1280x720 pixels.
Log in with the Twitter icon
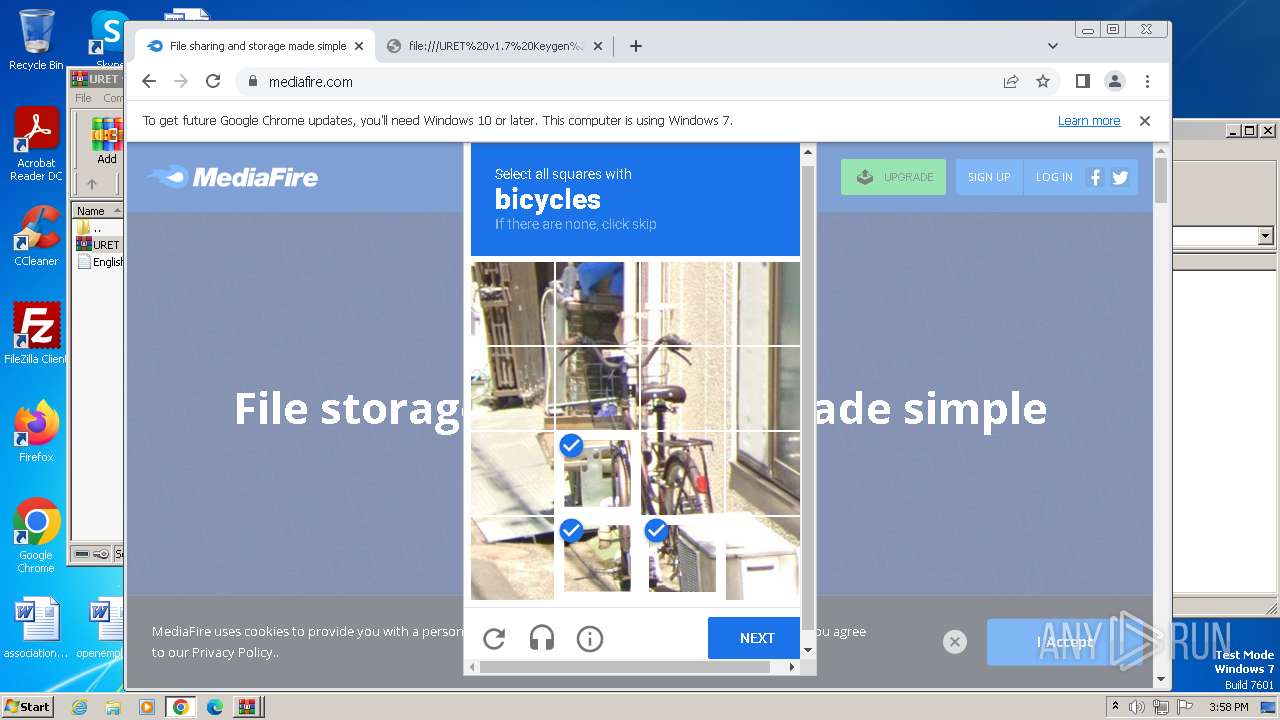[x=1120, y=177]
